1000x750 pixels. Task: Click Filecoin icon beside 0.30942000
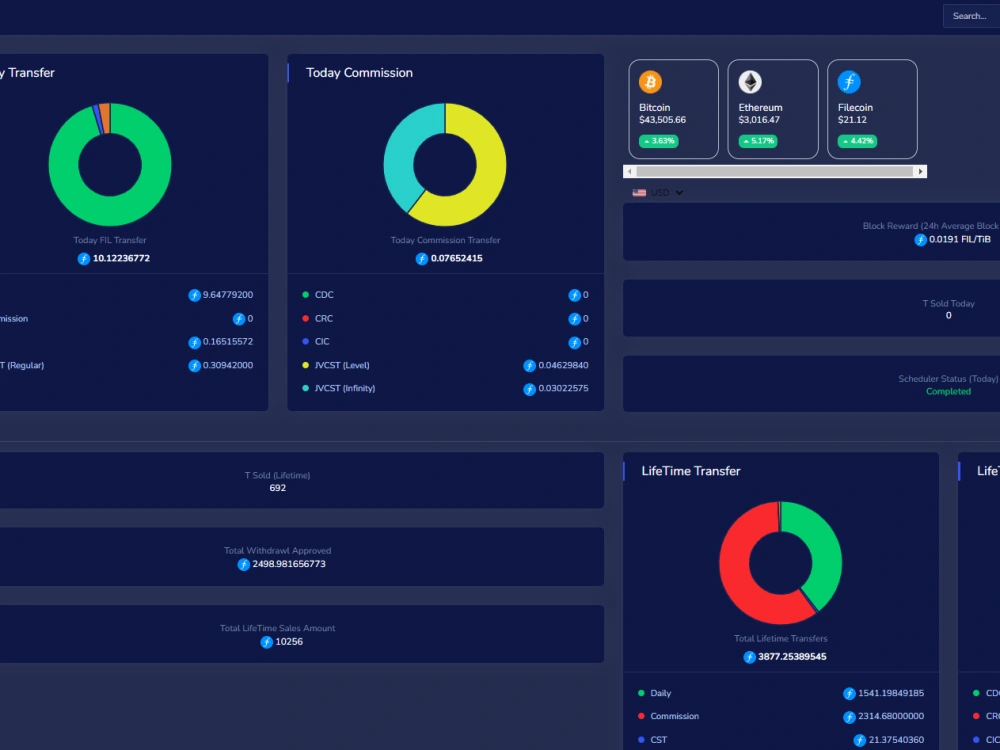click(195, 365)
